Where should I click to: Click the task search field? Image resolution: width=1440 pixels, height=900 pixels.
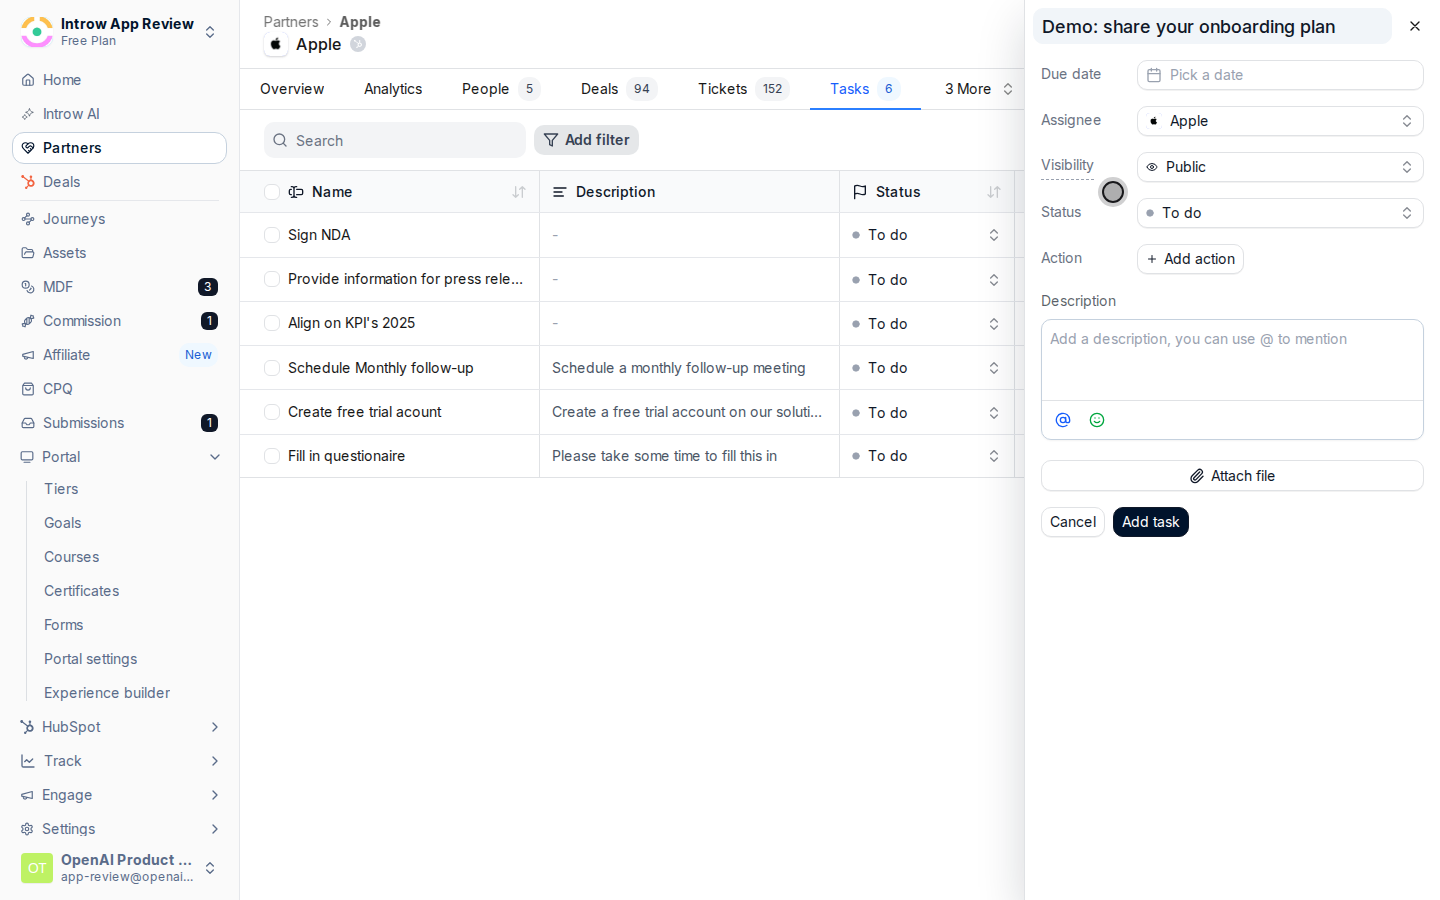pos(395,141)
